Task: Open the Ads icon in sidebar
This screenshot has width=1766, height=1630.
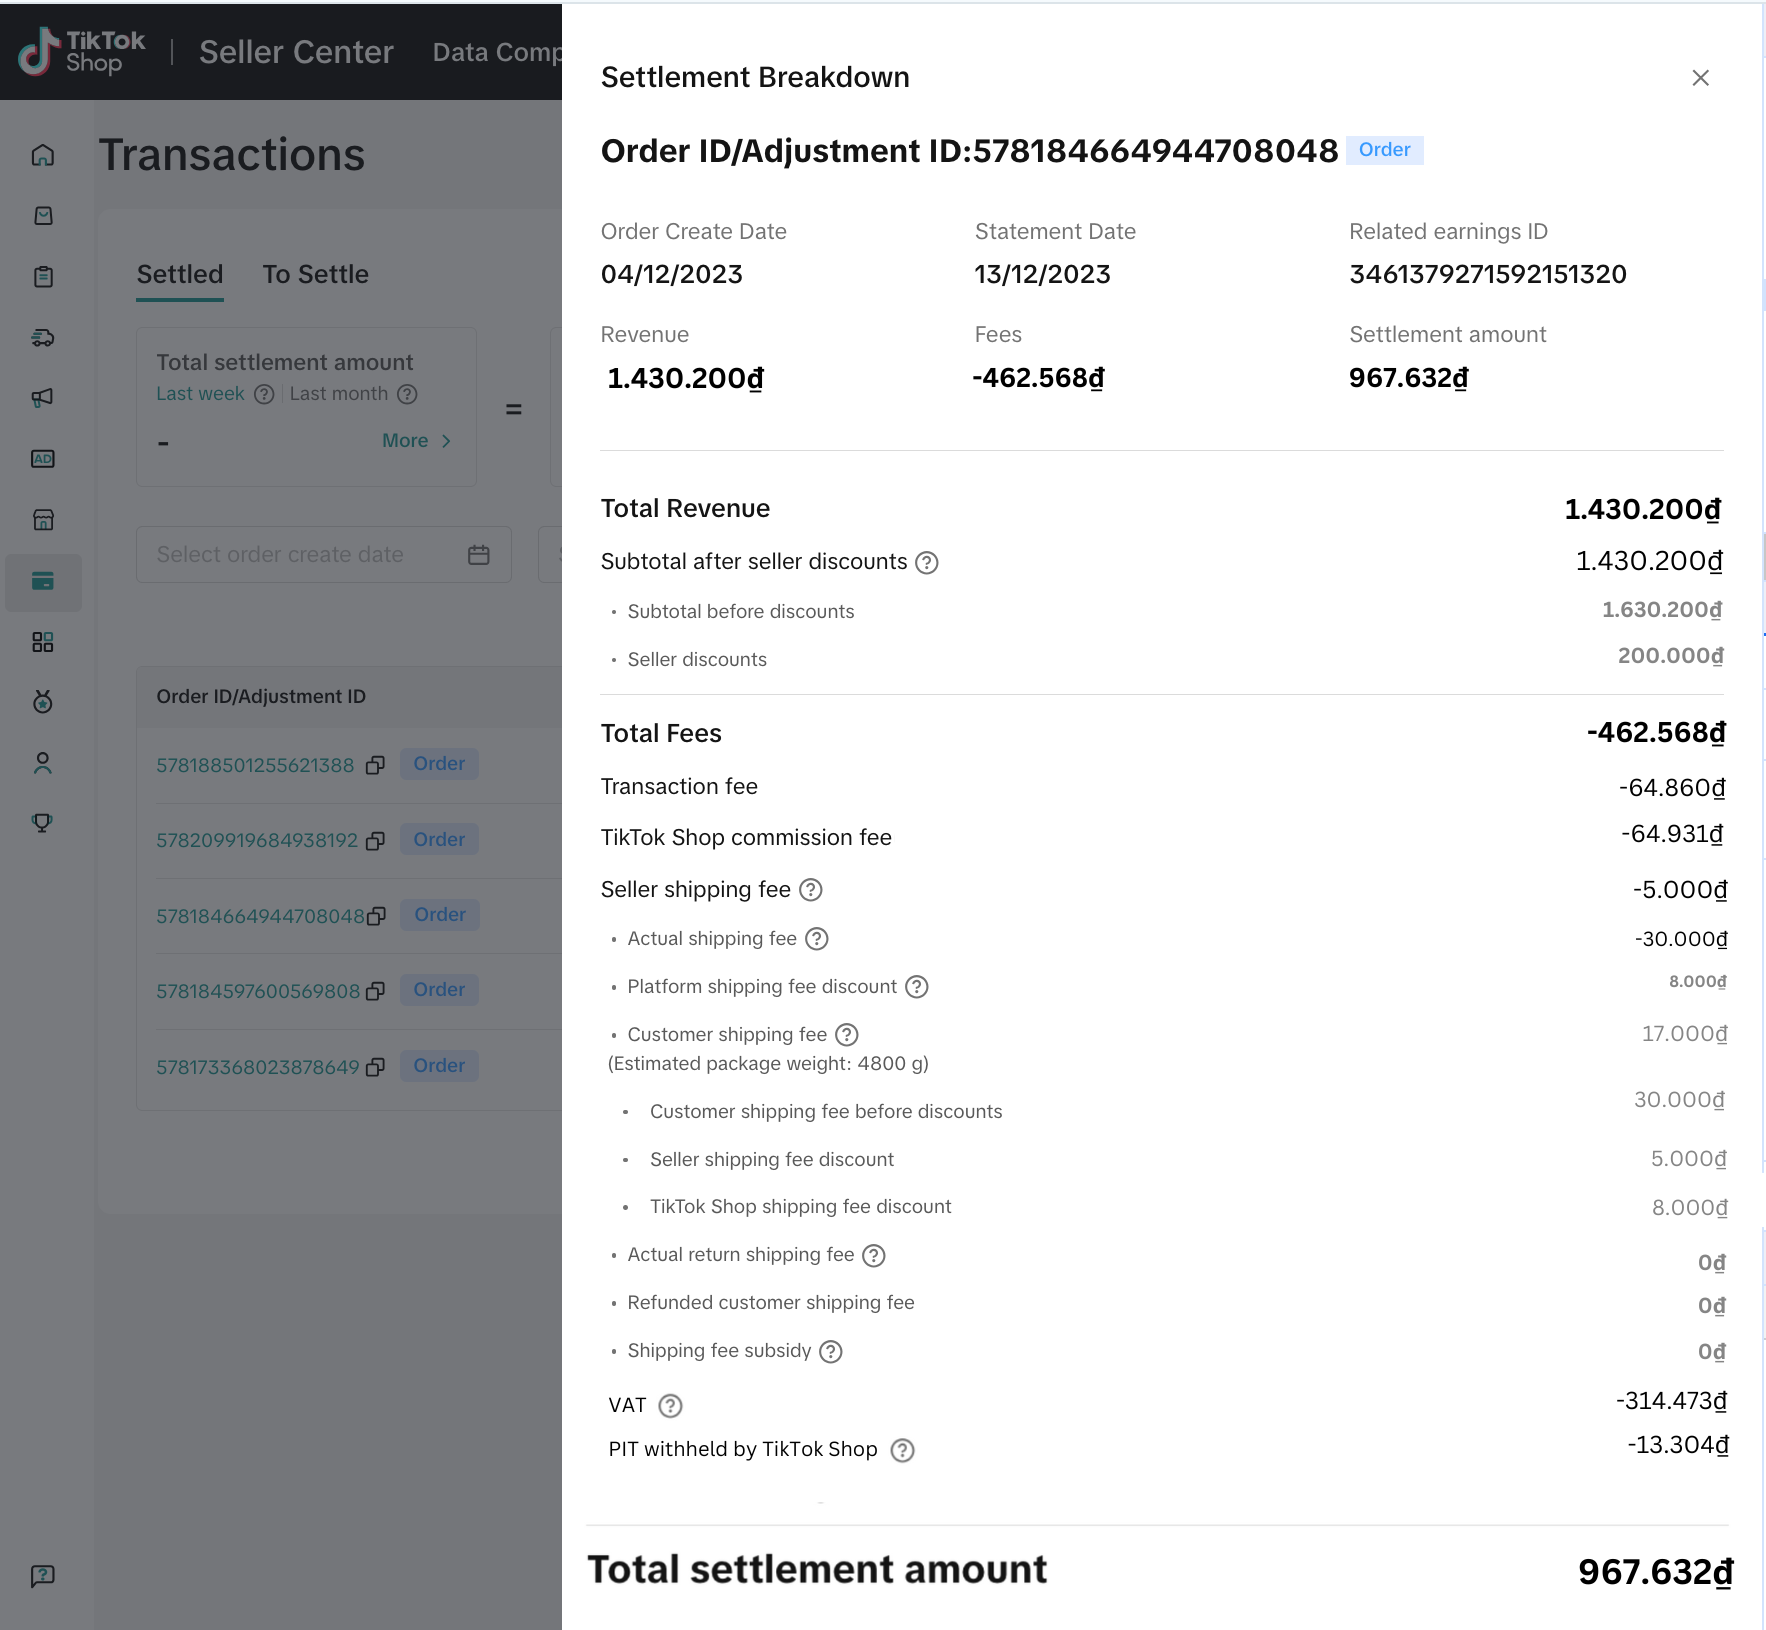Action: (43, 459)
